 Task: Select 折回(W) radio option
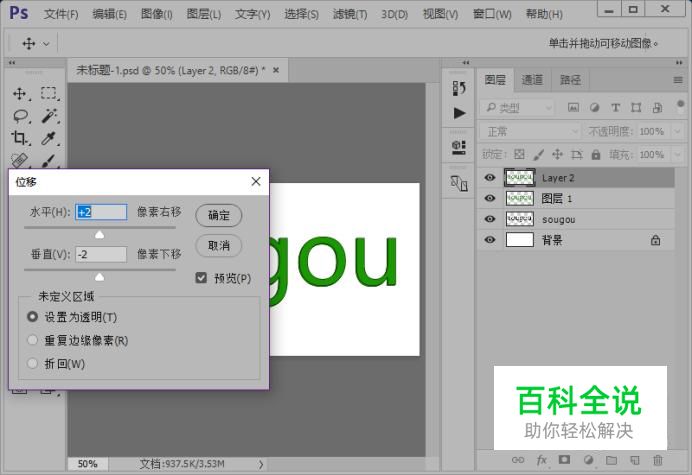[x=32, y=363]
